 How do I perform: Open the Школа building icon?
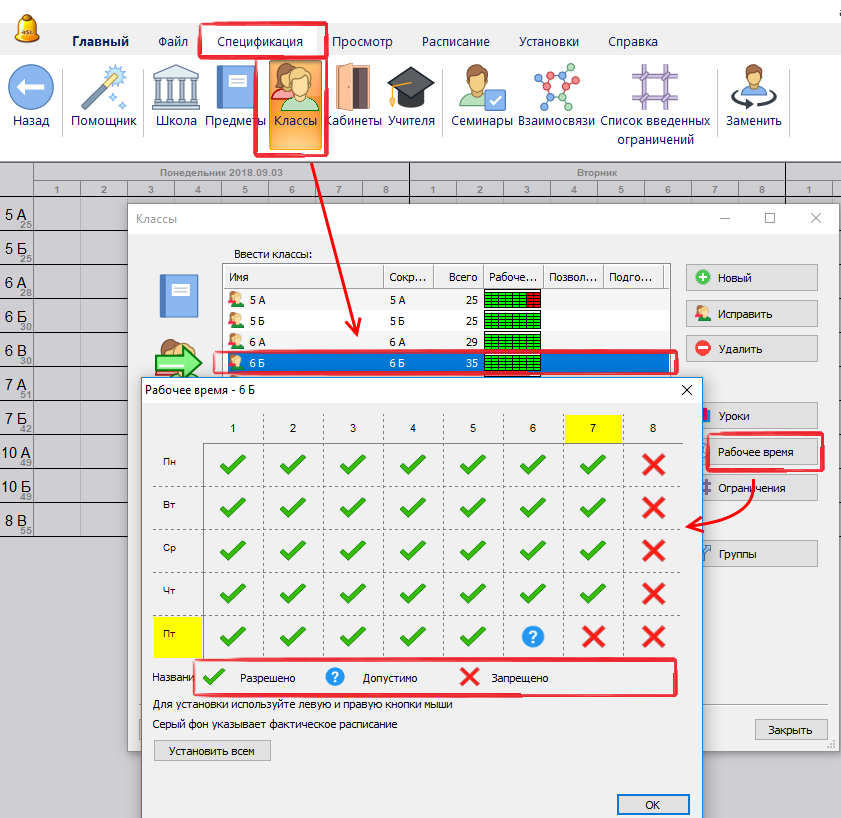176,88
